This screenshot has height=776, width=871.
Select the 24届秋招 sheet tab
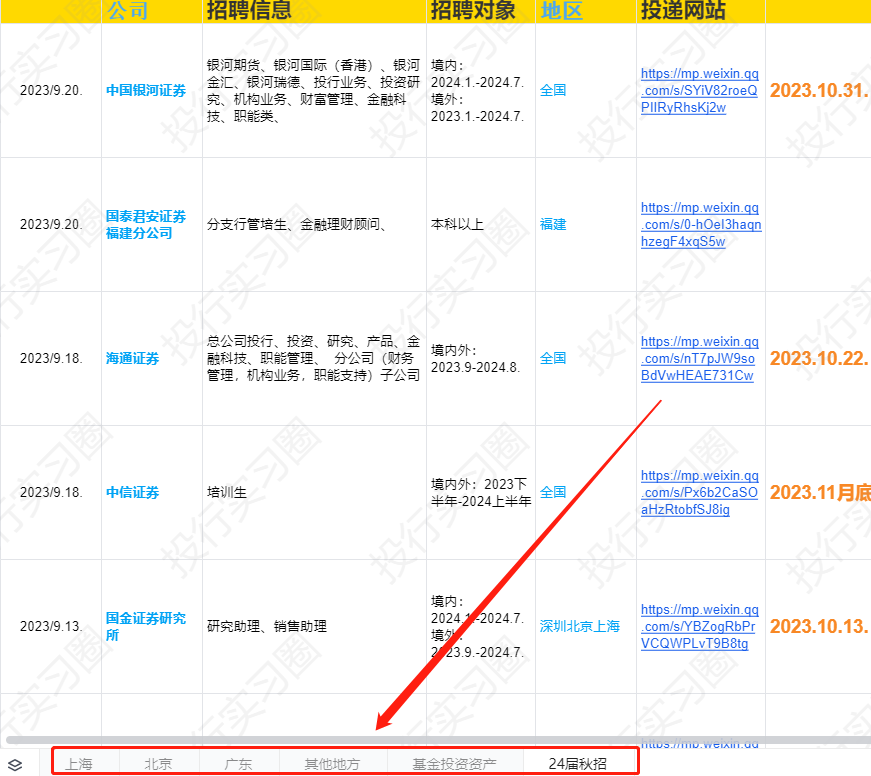pyautogui.click(x=578, y=764)
